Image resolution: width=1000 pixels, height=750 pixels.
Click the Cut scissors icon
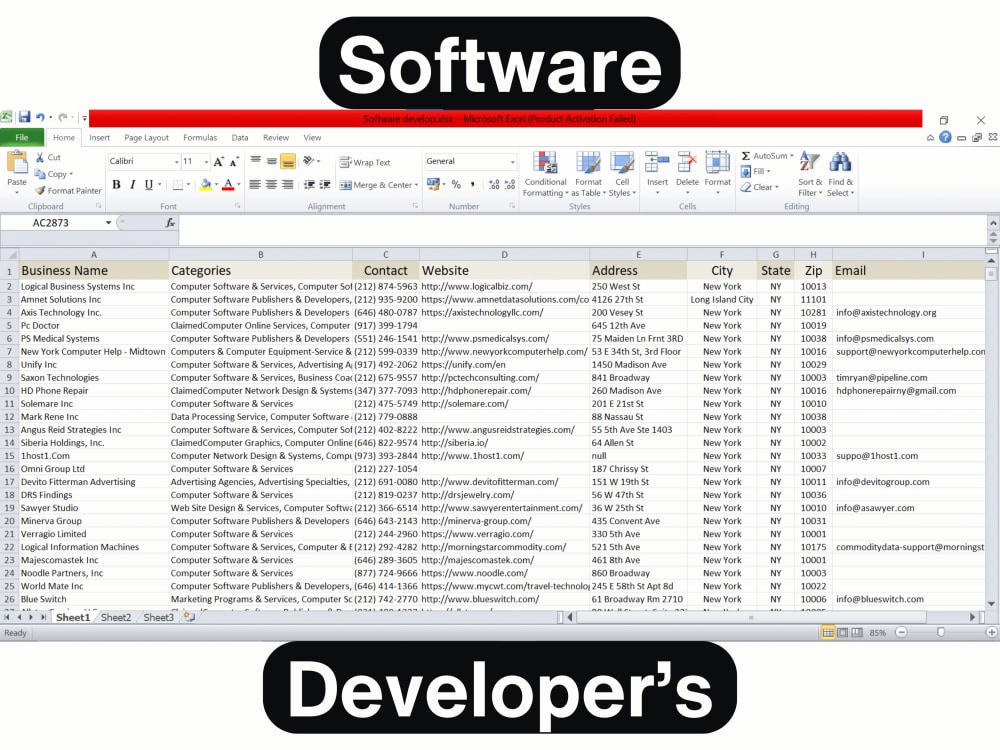point(40,157)
